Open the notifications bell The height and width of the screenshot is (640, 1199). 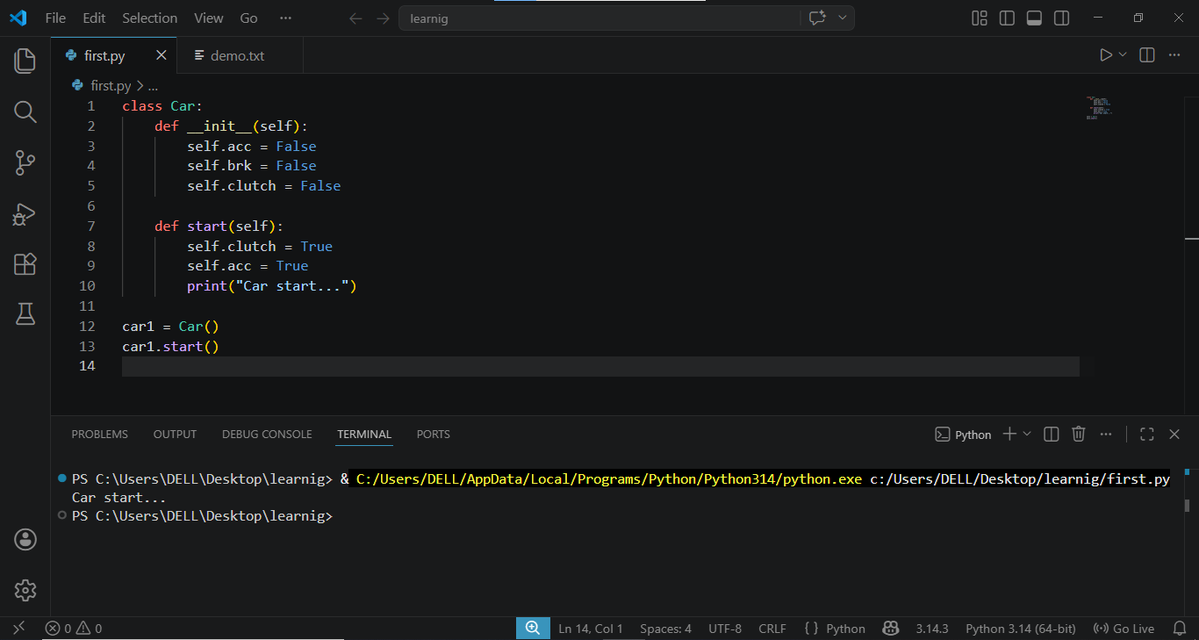[x=1178, y=628]
